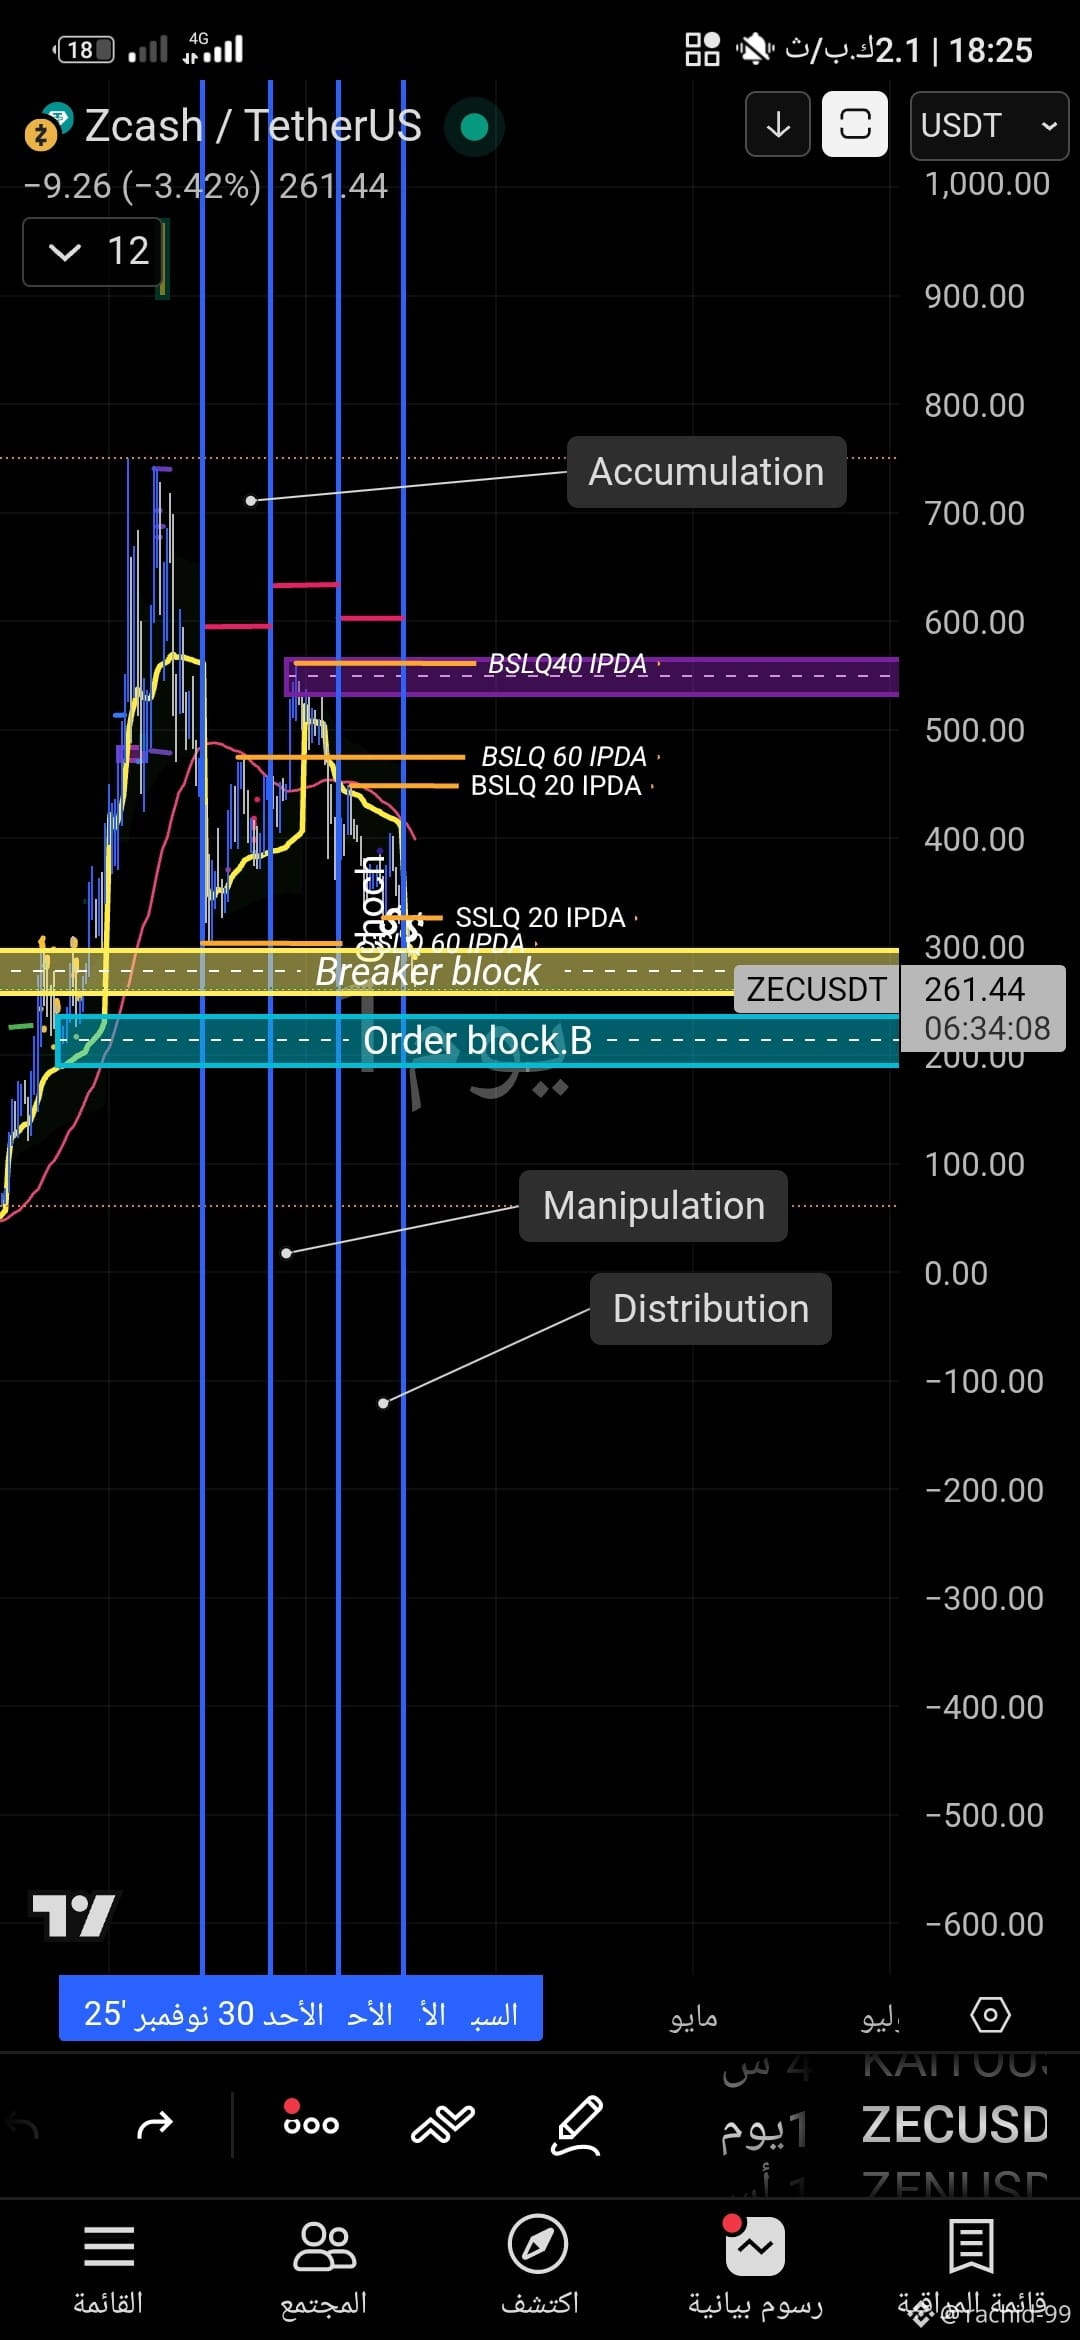Image resolution: width=1080 pixels, height=2340 pixels.
Task: Open اكتشف explore tab
Action: (x=539, y=2268)
